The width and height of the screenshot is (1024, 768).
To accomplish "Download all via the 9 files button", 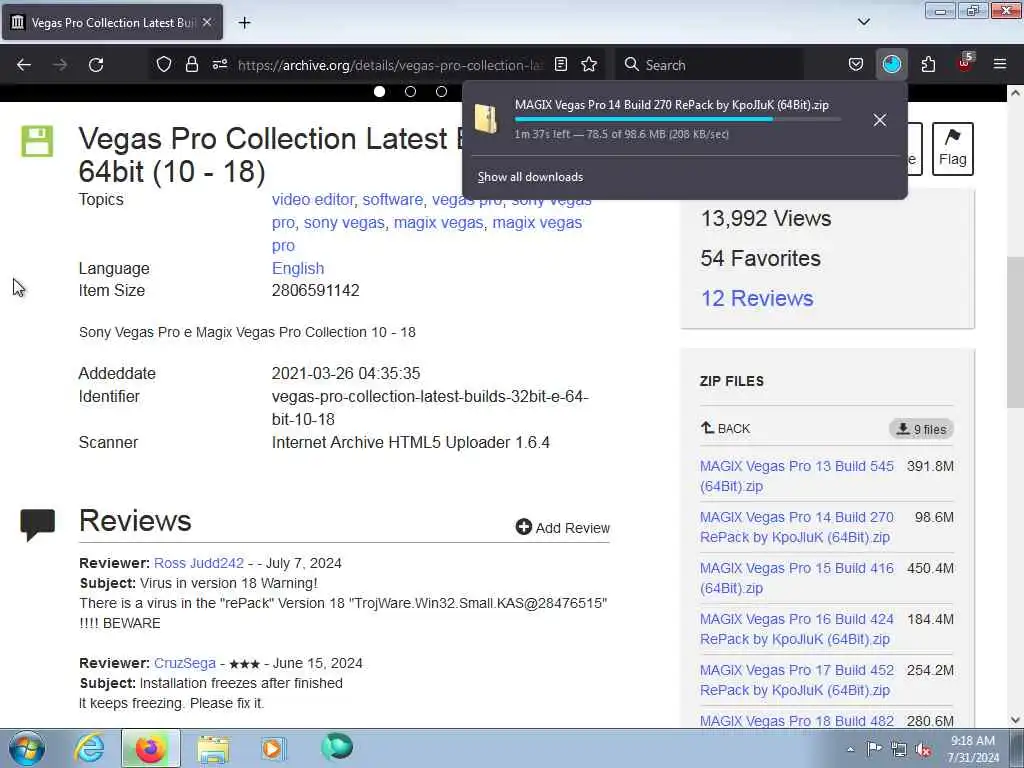I will [921, 429].
